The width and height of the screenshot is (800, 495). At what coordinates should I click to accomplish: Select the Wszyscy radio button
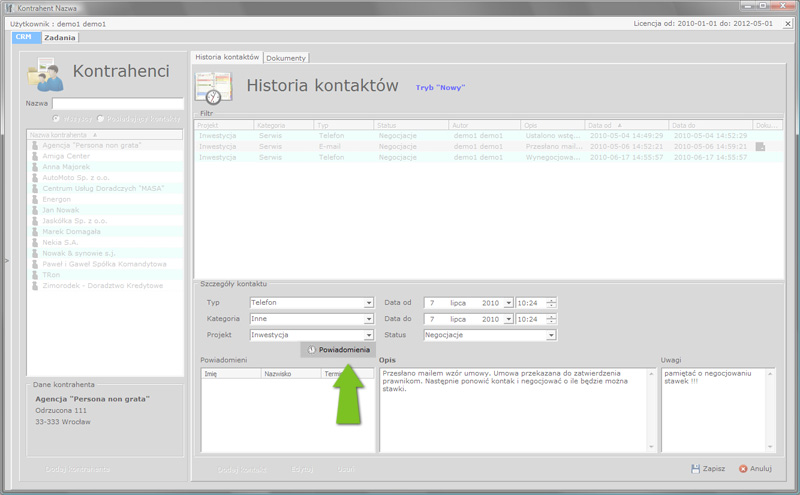coord(56,118)
